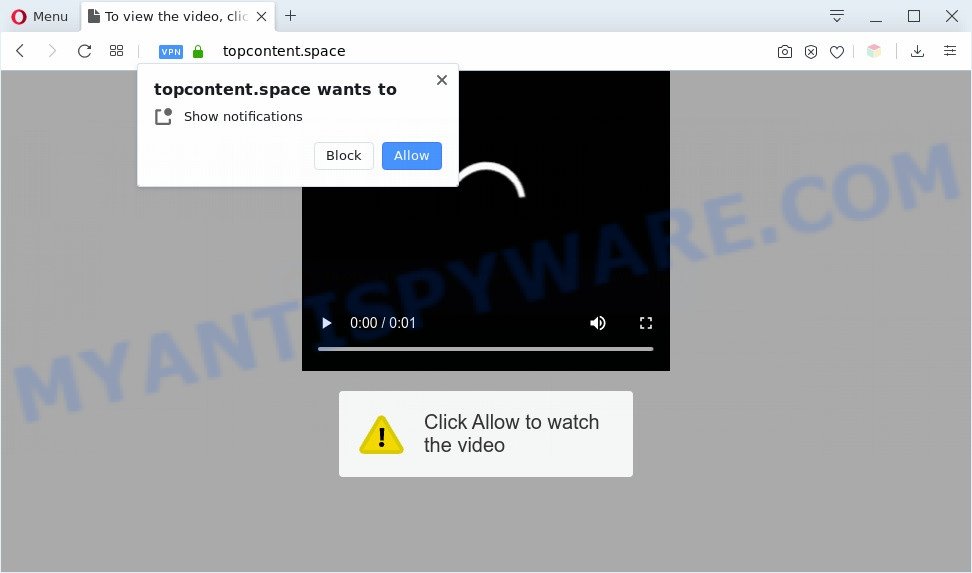Click the Show notifications icon
The height and width of the screenshot is (573, 972).
(x=163, y=117)
